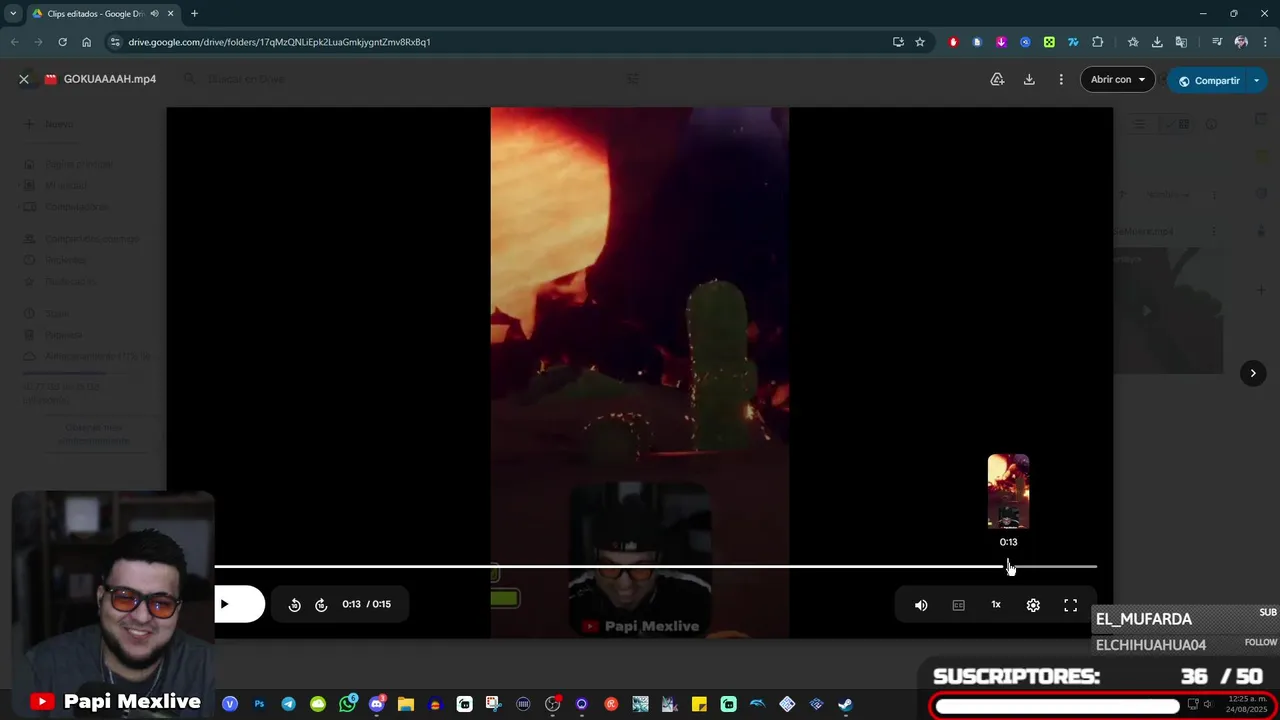Viewport: 1280px width, 720px height.
Task: Open OBS Studio from the taskbar
Action: [x=552, y=704]
